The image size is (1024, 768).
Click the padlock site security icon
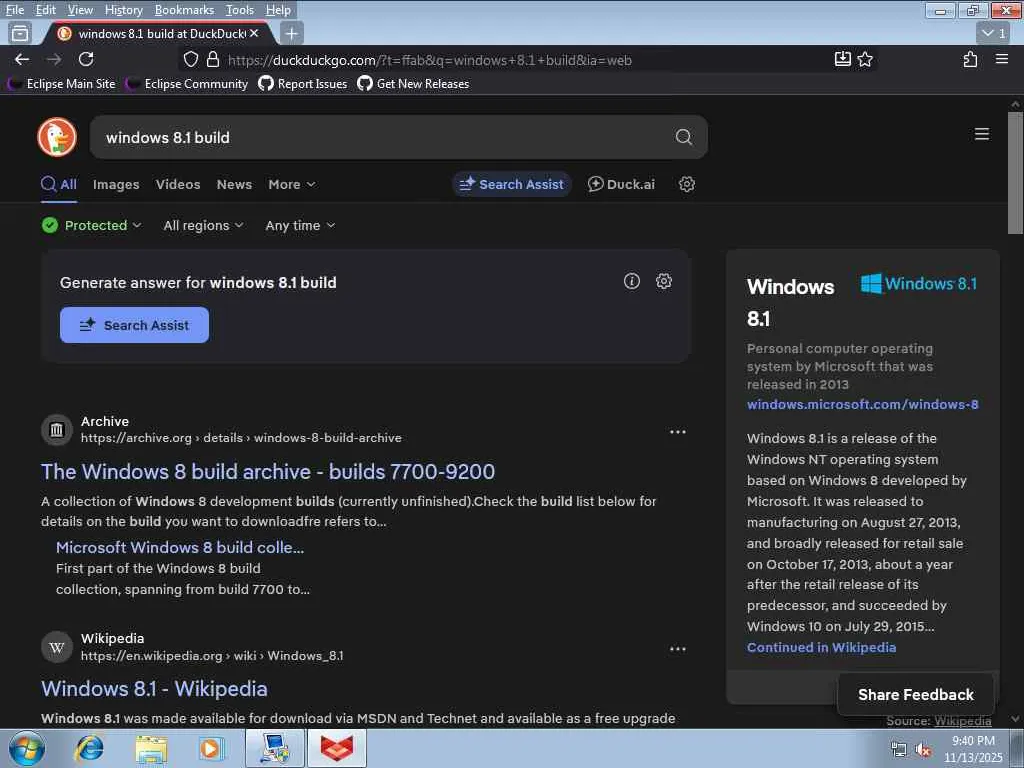click(x=212, y=59)
